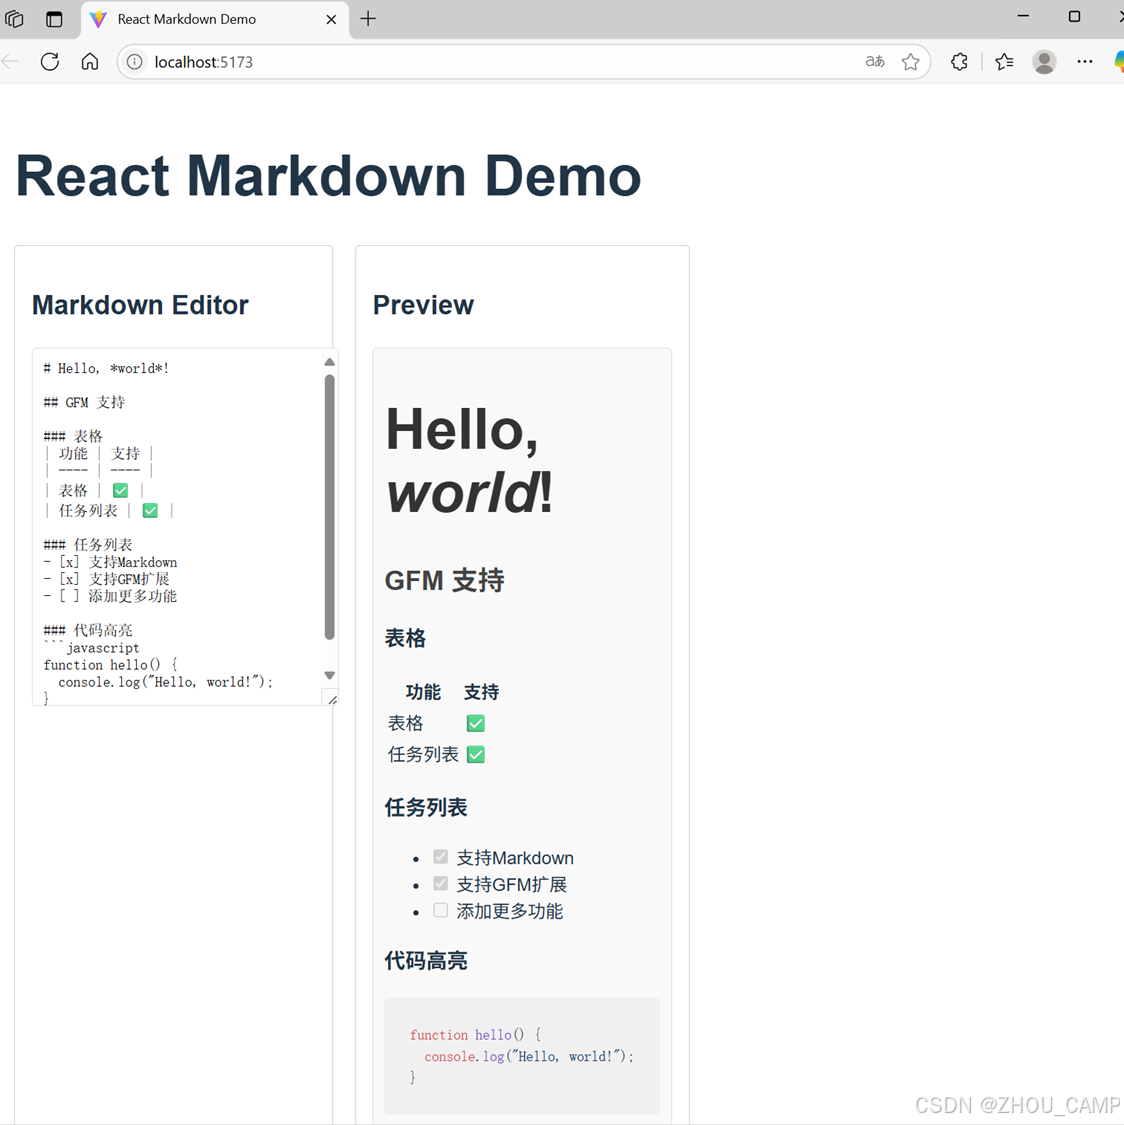Viewport: 1124px width, 1125px height.
Task: Click the editor scrollbar down arrow
Action: click(x=329, y=675)
